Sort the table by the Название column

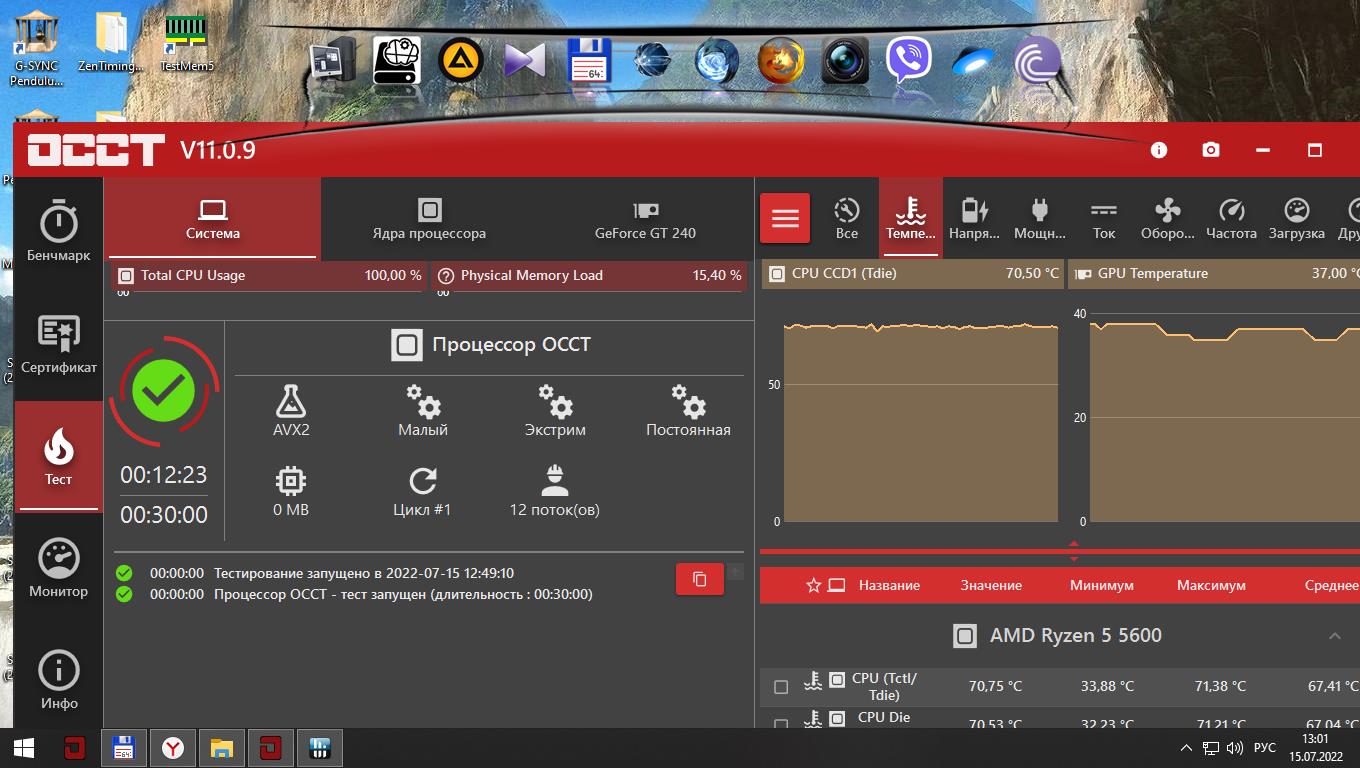(x=889, y=585)
